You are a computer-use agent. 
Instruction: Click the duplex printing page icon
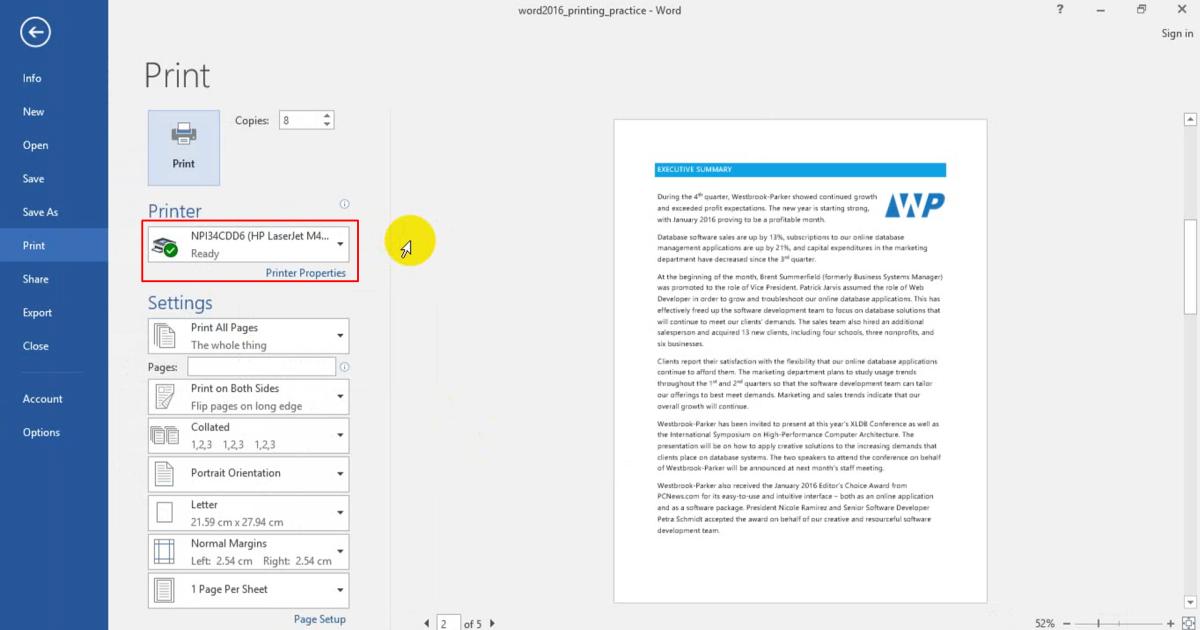(164, 397)
